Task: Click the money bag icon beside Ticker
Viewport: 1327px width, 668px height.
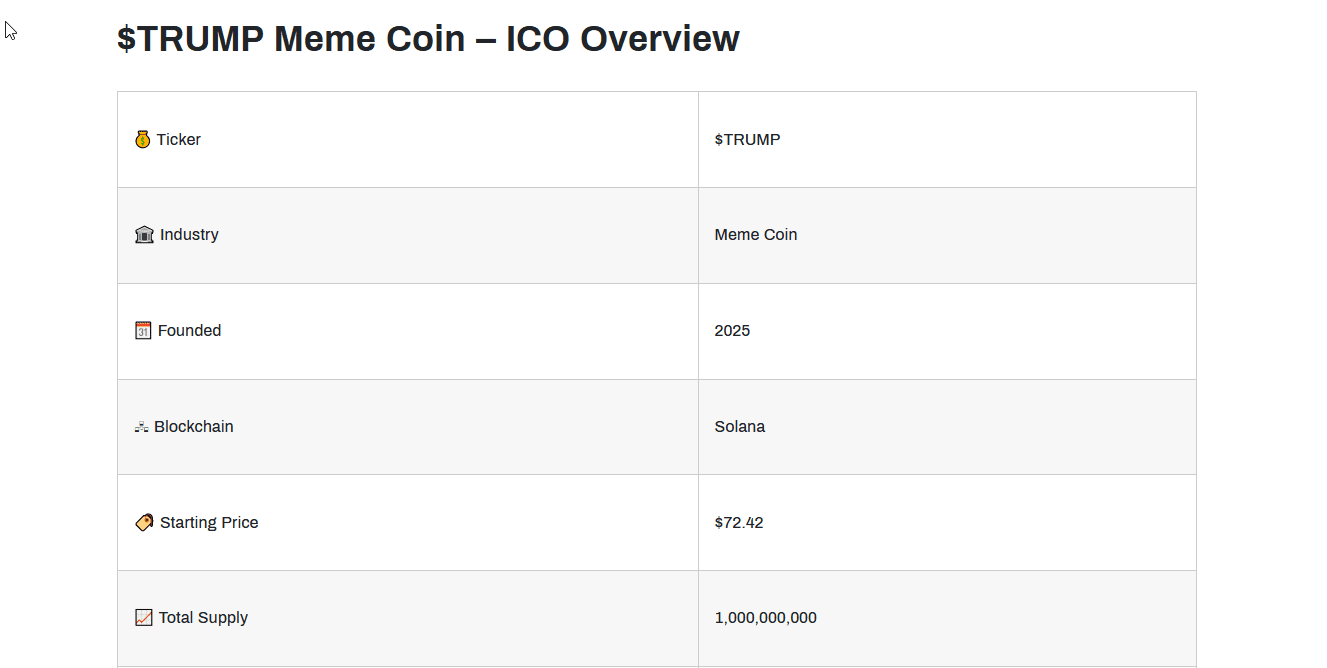Action: click(x=143, y=140)
